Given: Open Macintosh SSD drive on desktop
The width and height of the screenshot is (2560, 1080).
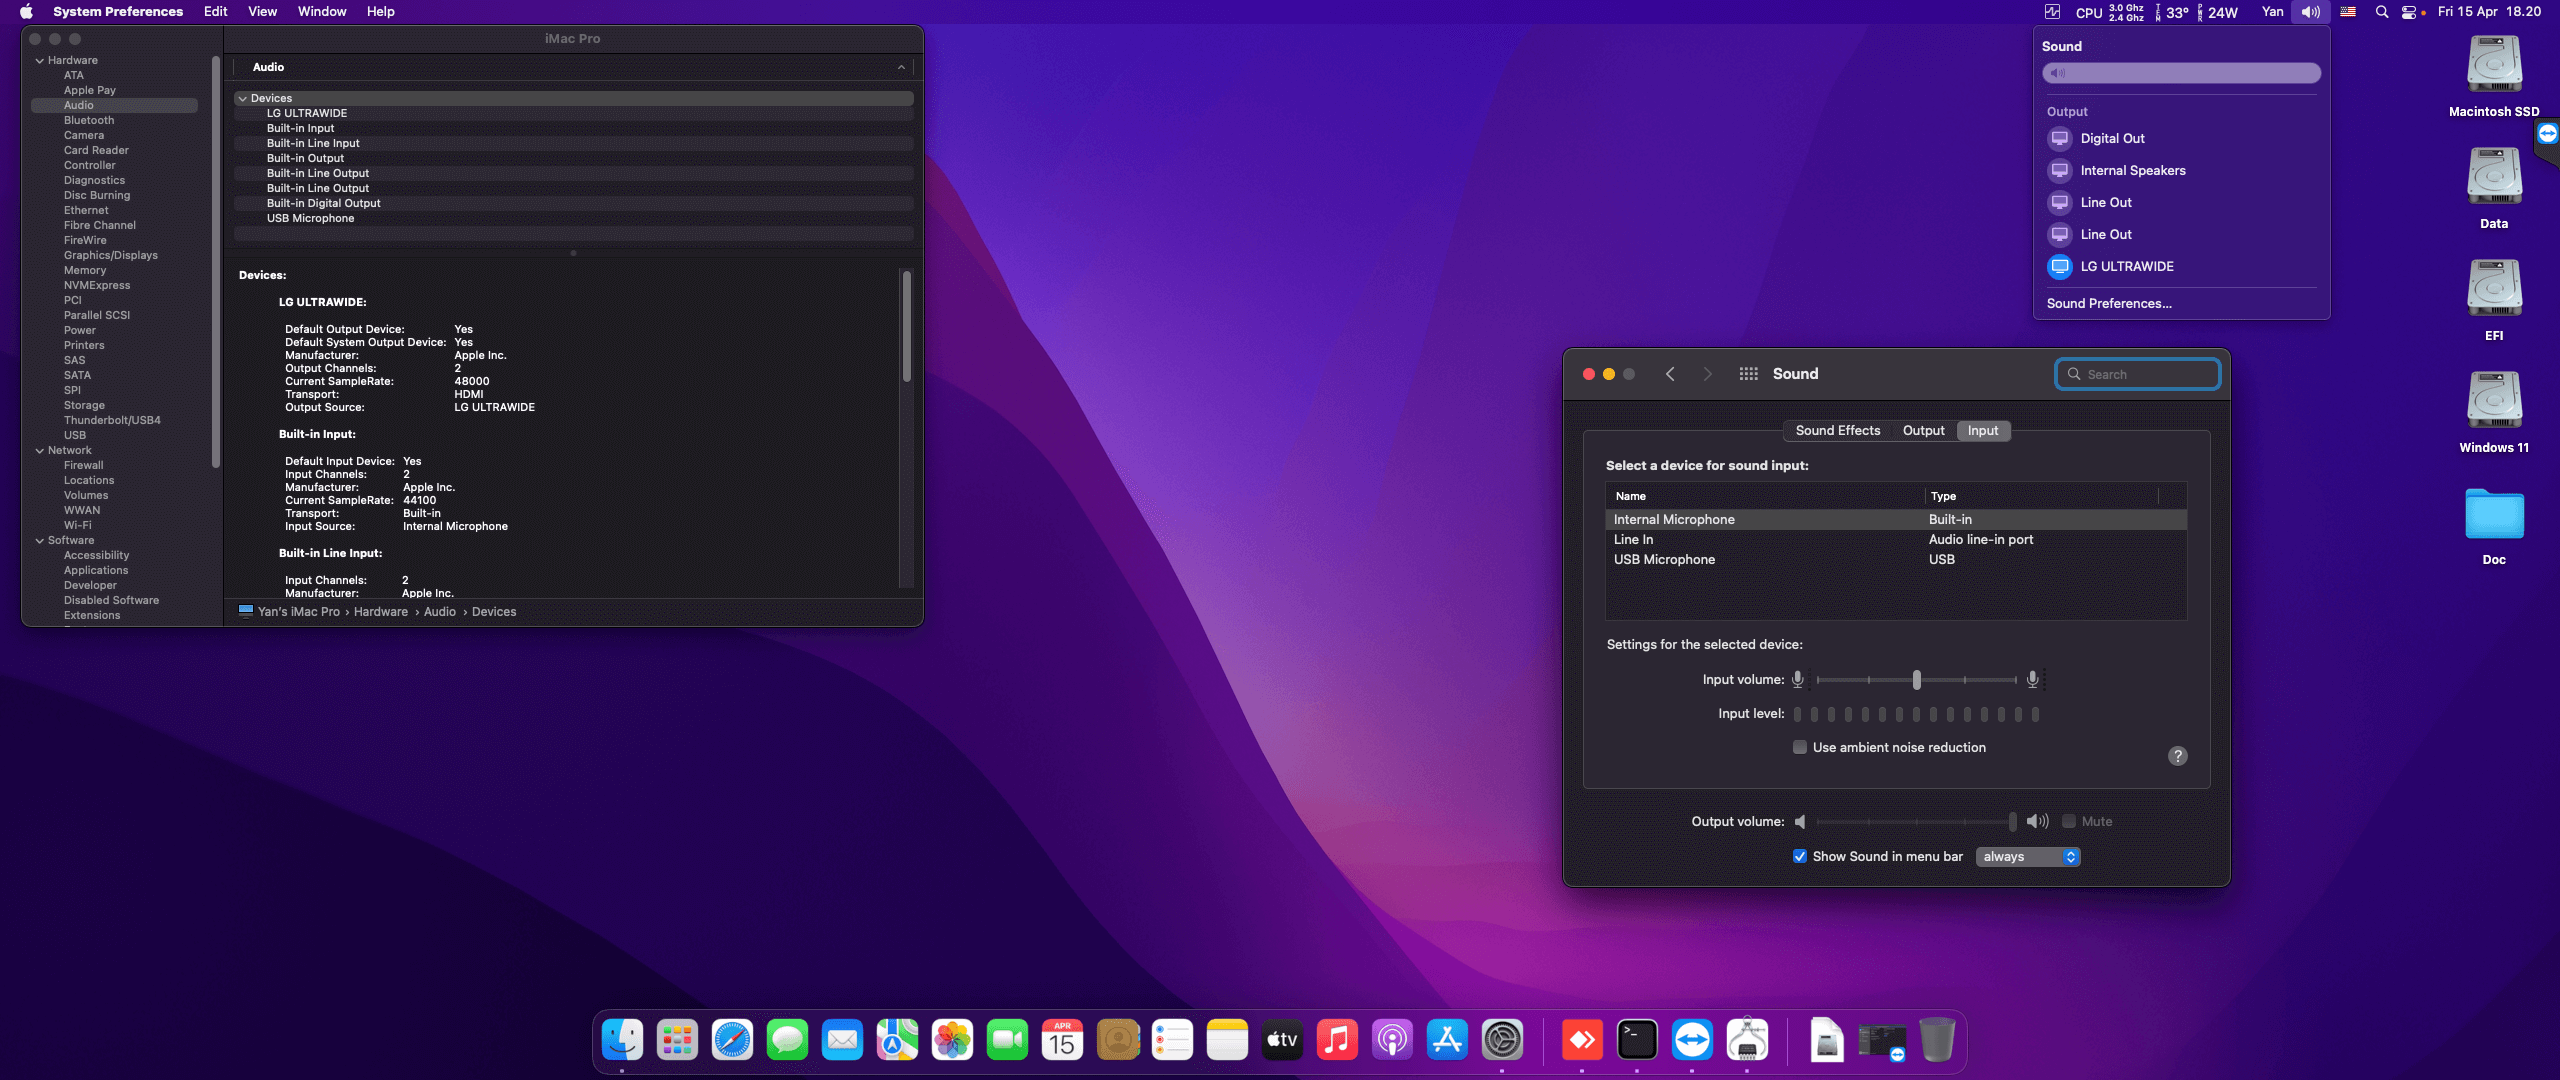Looking at the screenshot, I should click(2494, 76).
